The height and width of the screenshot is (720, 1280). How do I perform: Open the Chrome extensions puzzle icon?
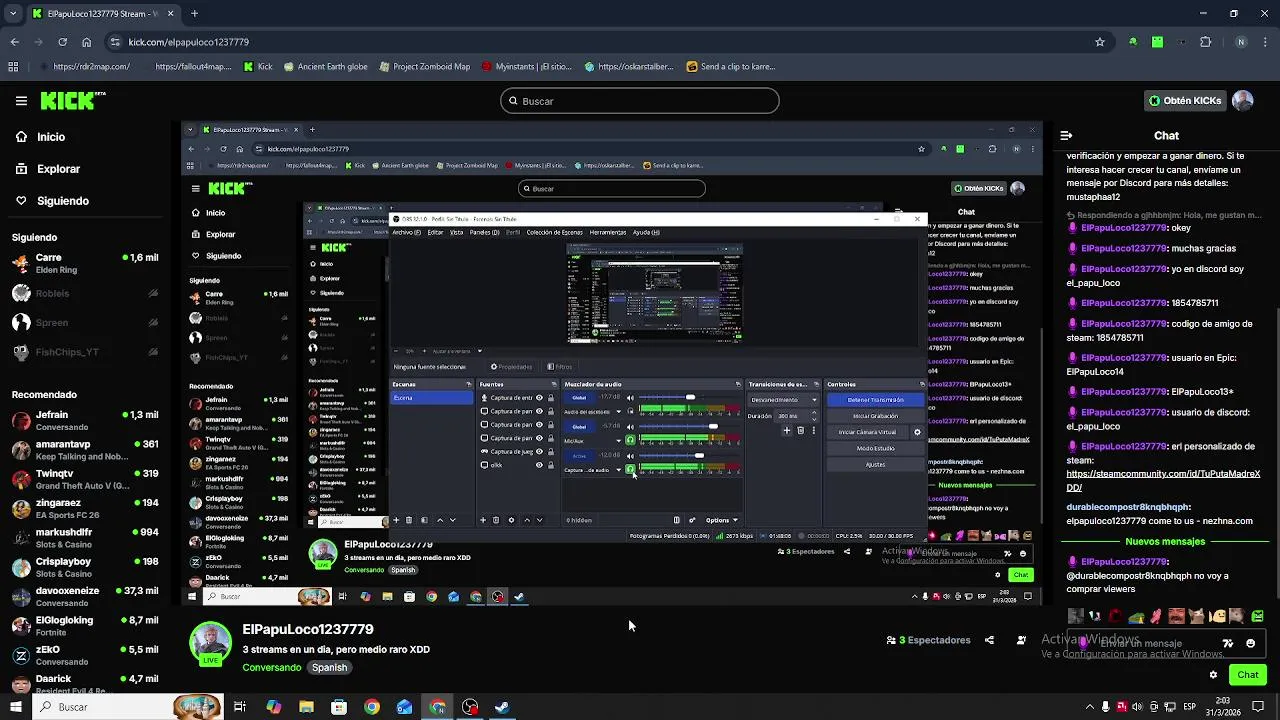(1205, 42)
